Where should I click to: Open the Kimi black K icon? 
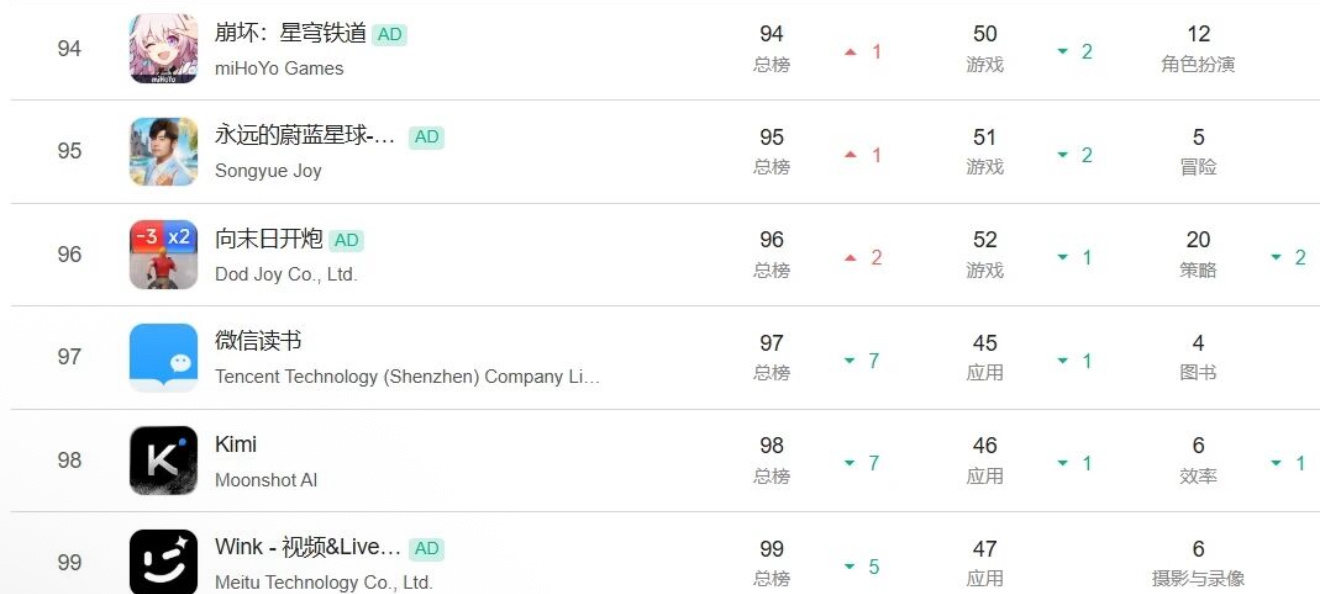click(x=164, y=460)
